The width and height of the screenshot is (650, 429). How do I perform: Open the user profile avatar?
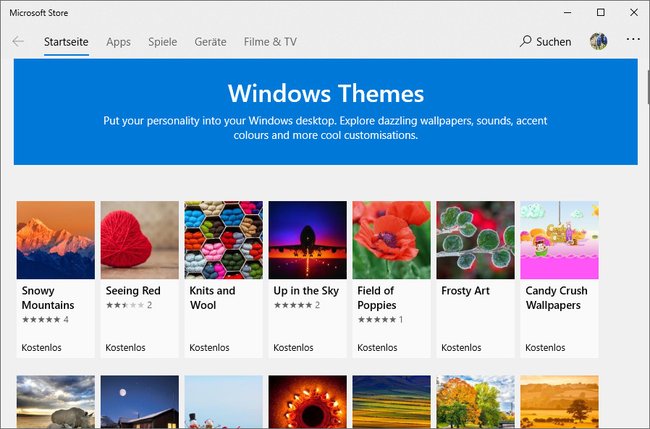click(599, 41)
